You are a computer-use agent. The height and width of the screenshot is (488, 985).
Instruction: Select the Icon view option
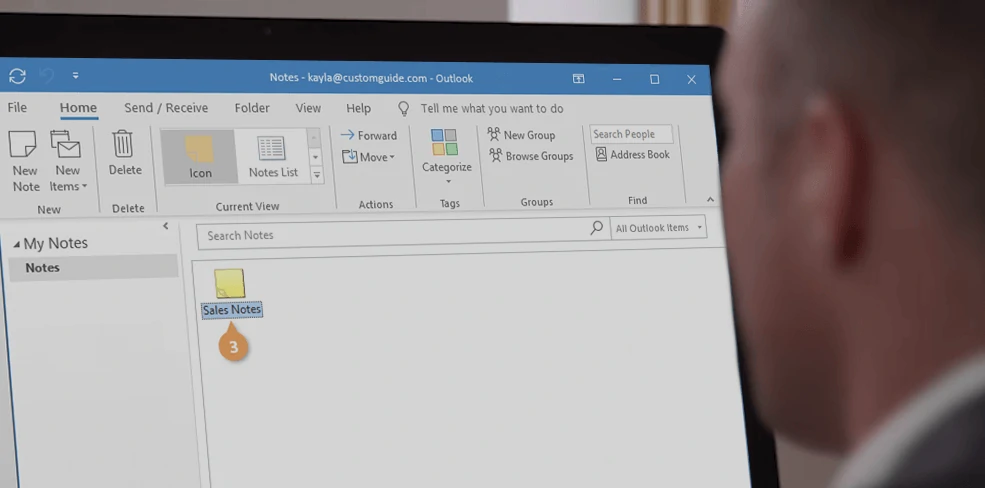[199, 156]
